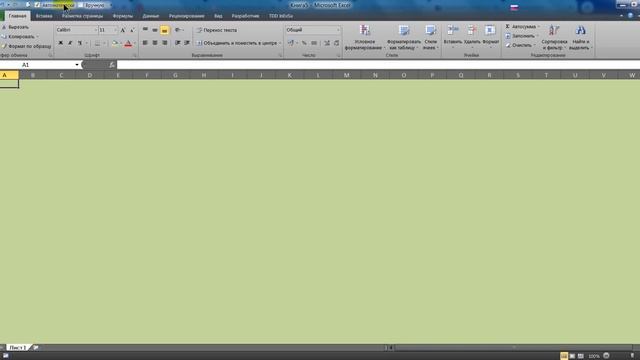The height and width of the screenshot is (360, 640).
Task: Toggle highlighted bottom align button
Action: (x=164, y=30)
